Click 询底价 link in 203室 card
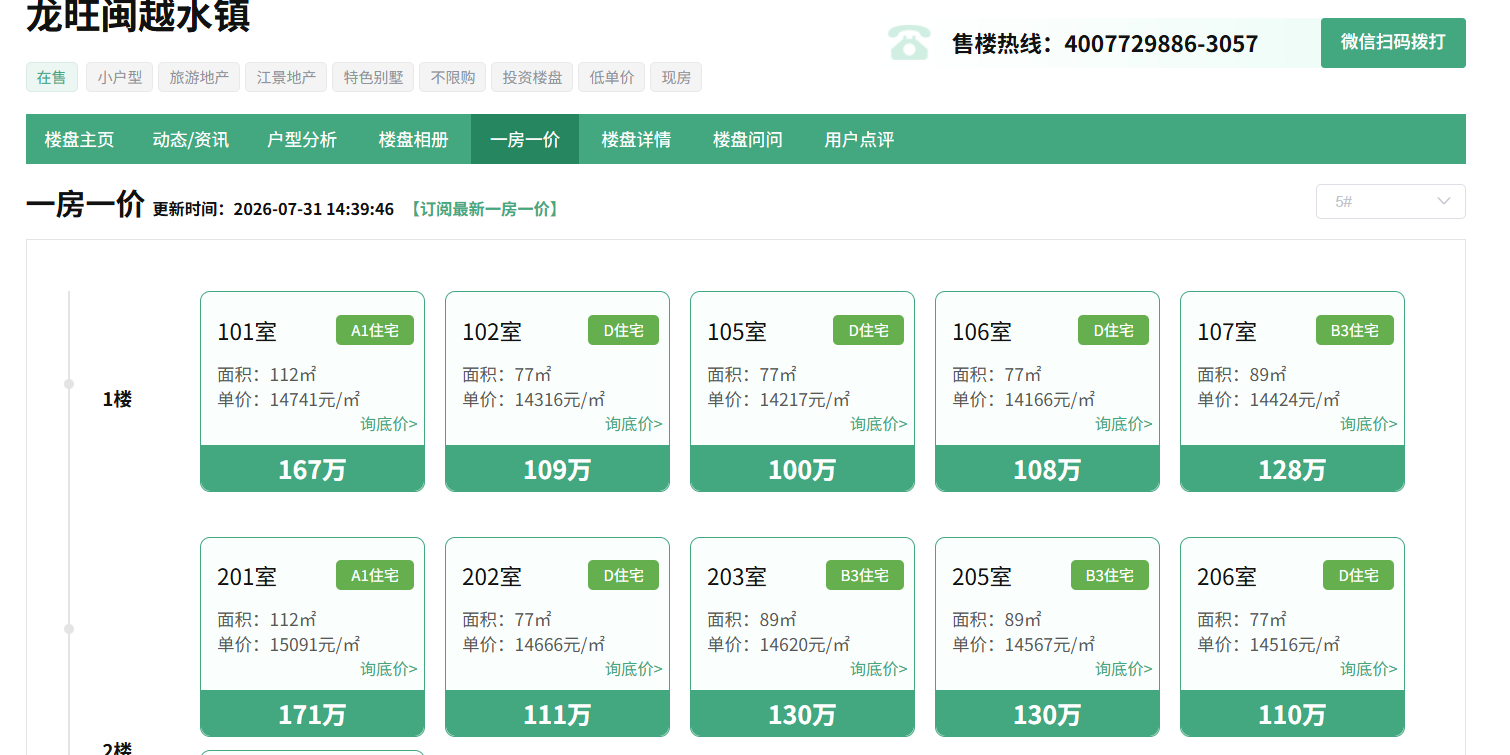The width and height of the screenshot is (1510, 755). coord(879,669)
